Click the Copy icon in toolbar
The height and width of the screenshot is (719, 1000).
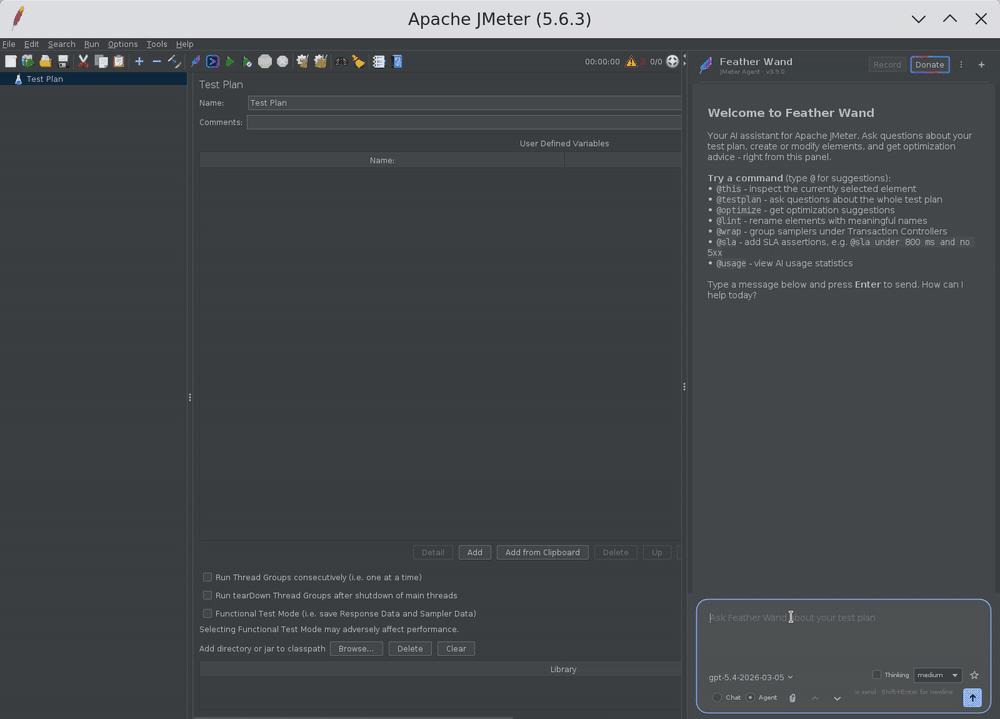(101, 61)
